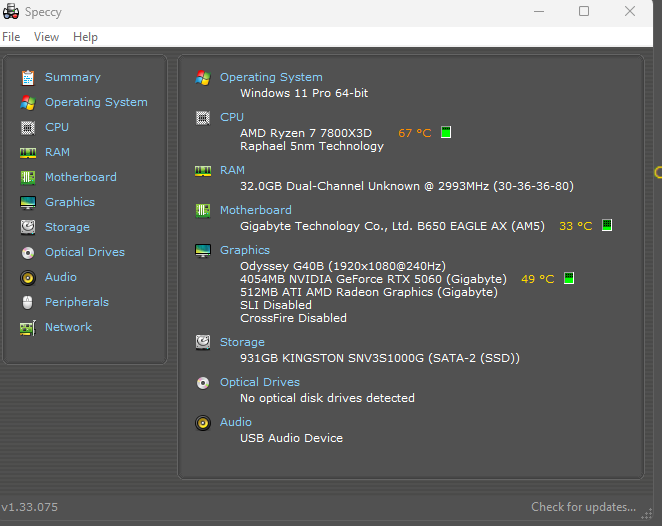Select Storage in the sidebar
The height and width of the screenshot is (526, 662).
pos(67,228)
